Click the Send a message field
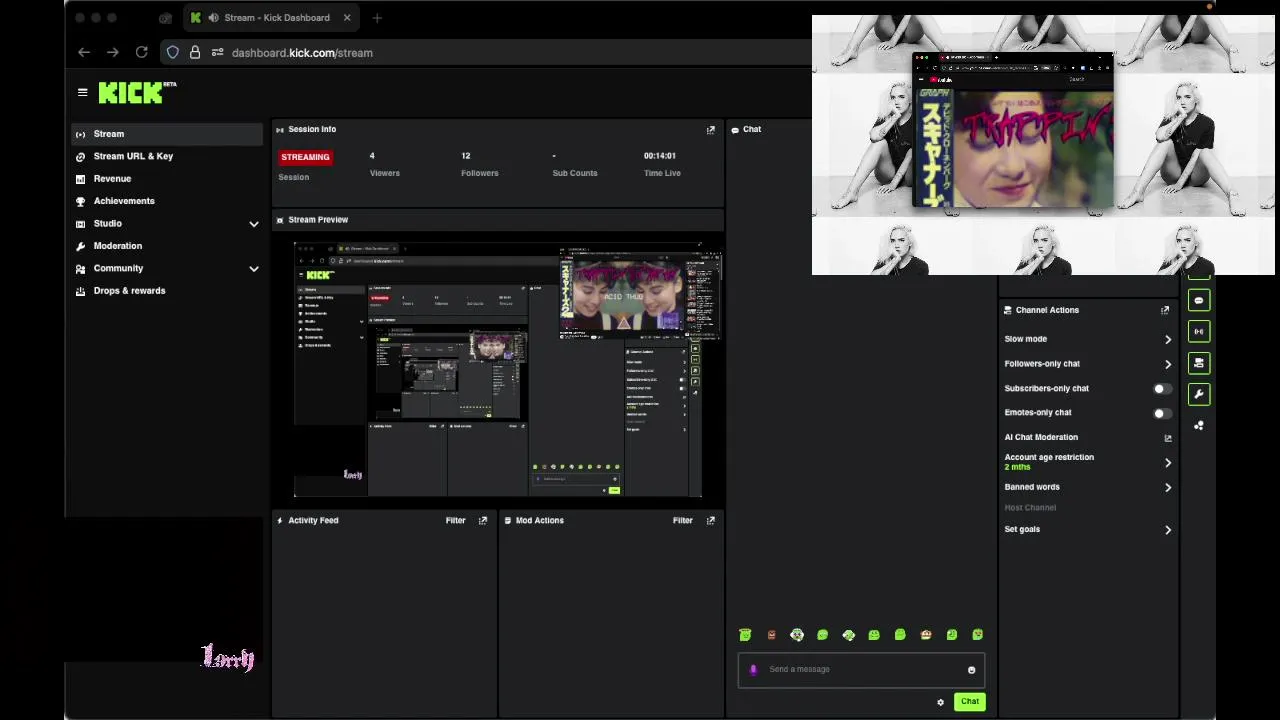 click(861, 670)
